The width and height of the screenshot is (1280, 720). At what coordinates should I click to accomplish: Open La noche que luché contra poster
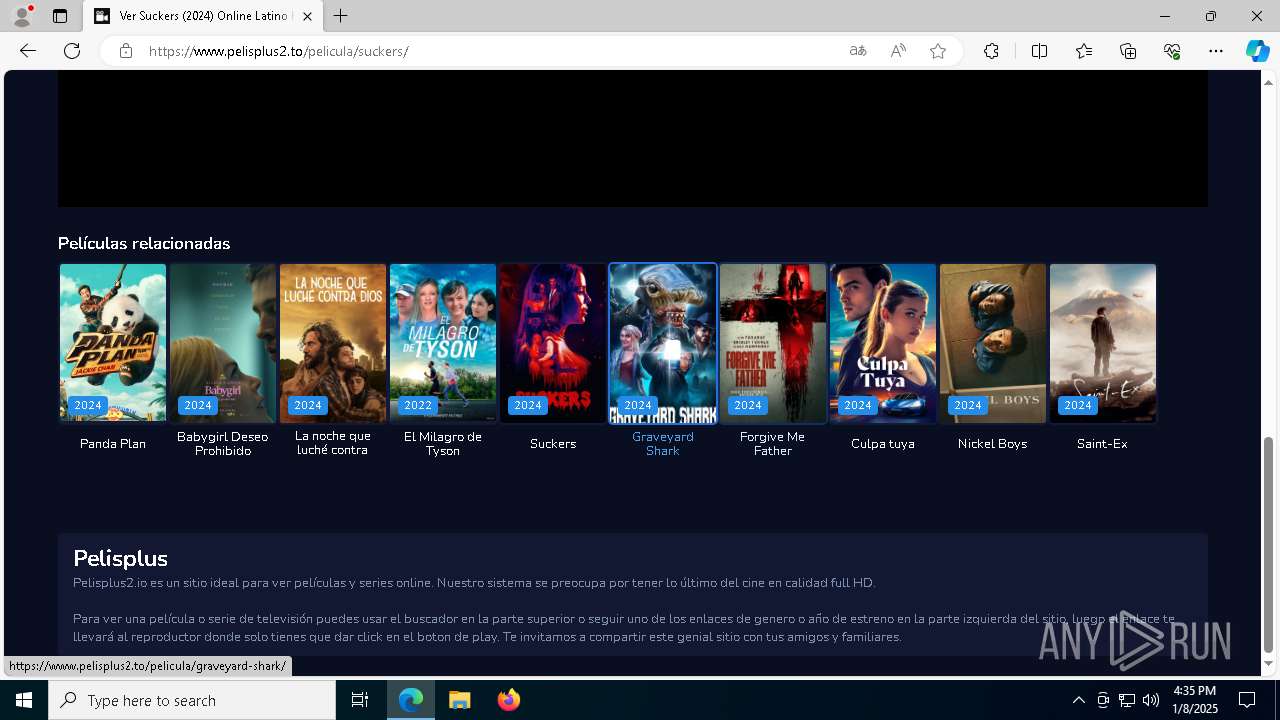pyautogui.click(x=333, y=343)
